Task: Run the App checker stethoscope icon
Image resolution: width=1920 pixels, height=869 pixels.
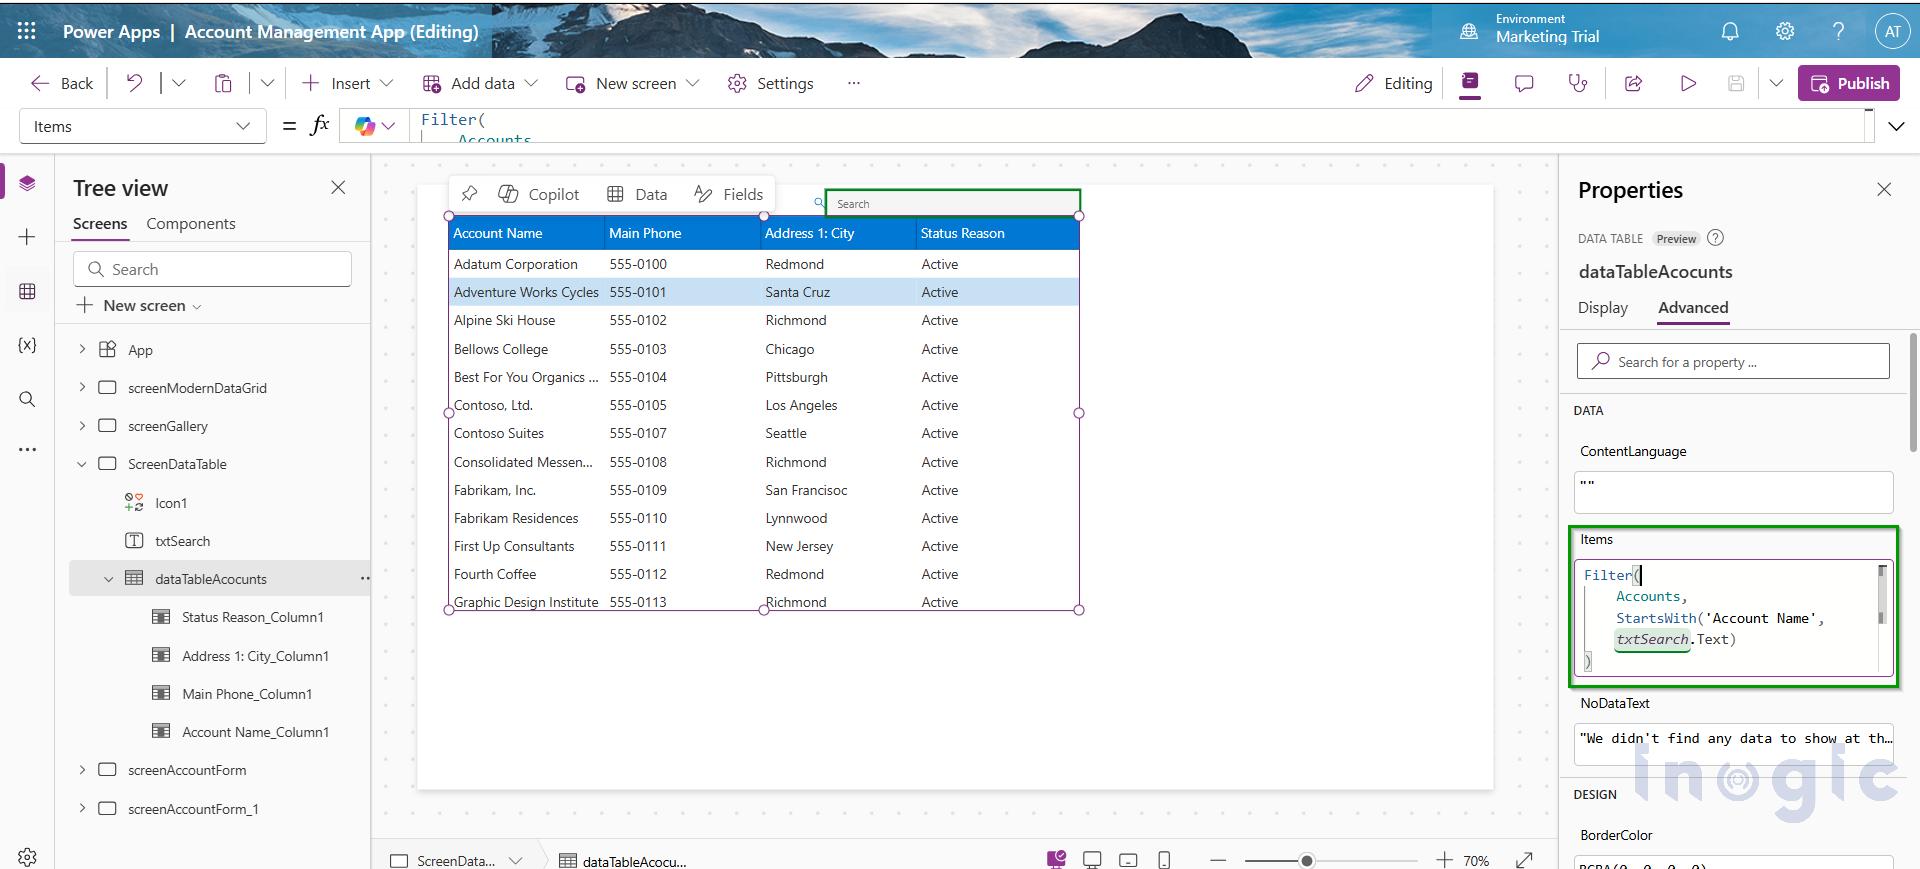Action: coord(1578,83)
